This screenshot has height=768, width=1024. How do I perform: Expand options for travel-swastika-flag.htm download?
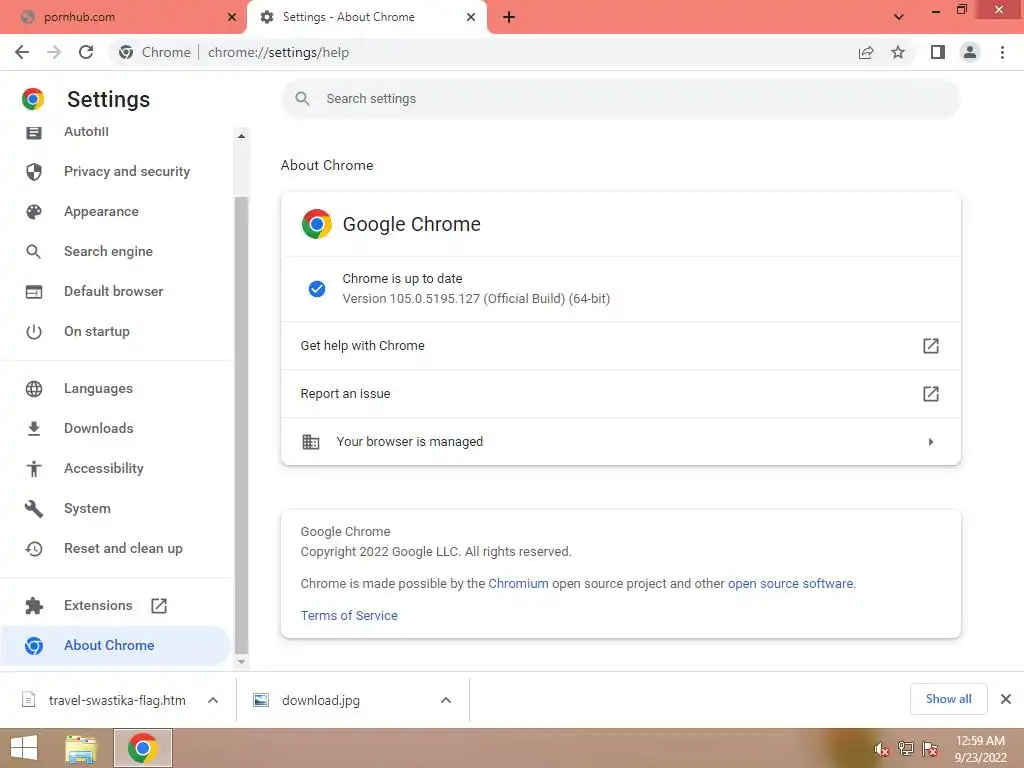click(x=213, y=700)
